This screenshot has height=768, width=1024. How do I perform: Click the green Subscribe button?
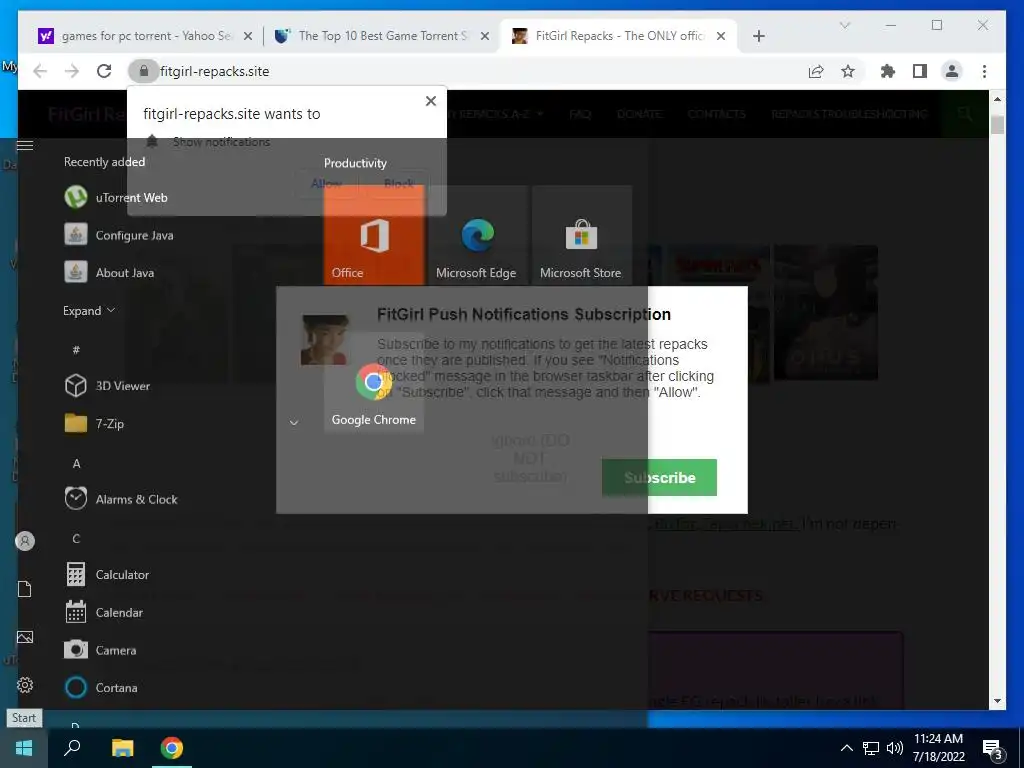[659, 477]
